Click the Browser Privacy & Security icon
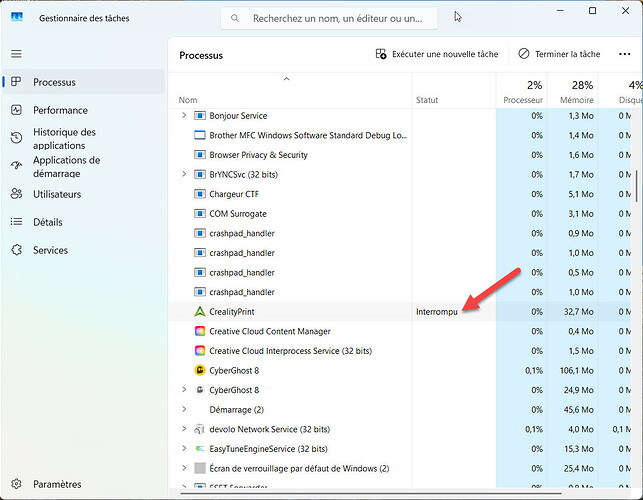Screen dimensions: 643x500 pos(200,155)
